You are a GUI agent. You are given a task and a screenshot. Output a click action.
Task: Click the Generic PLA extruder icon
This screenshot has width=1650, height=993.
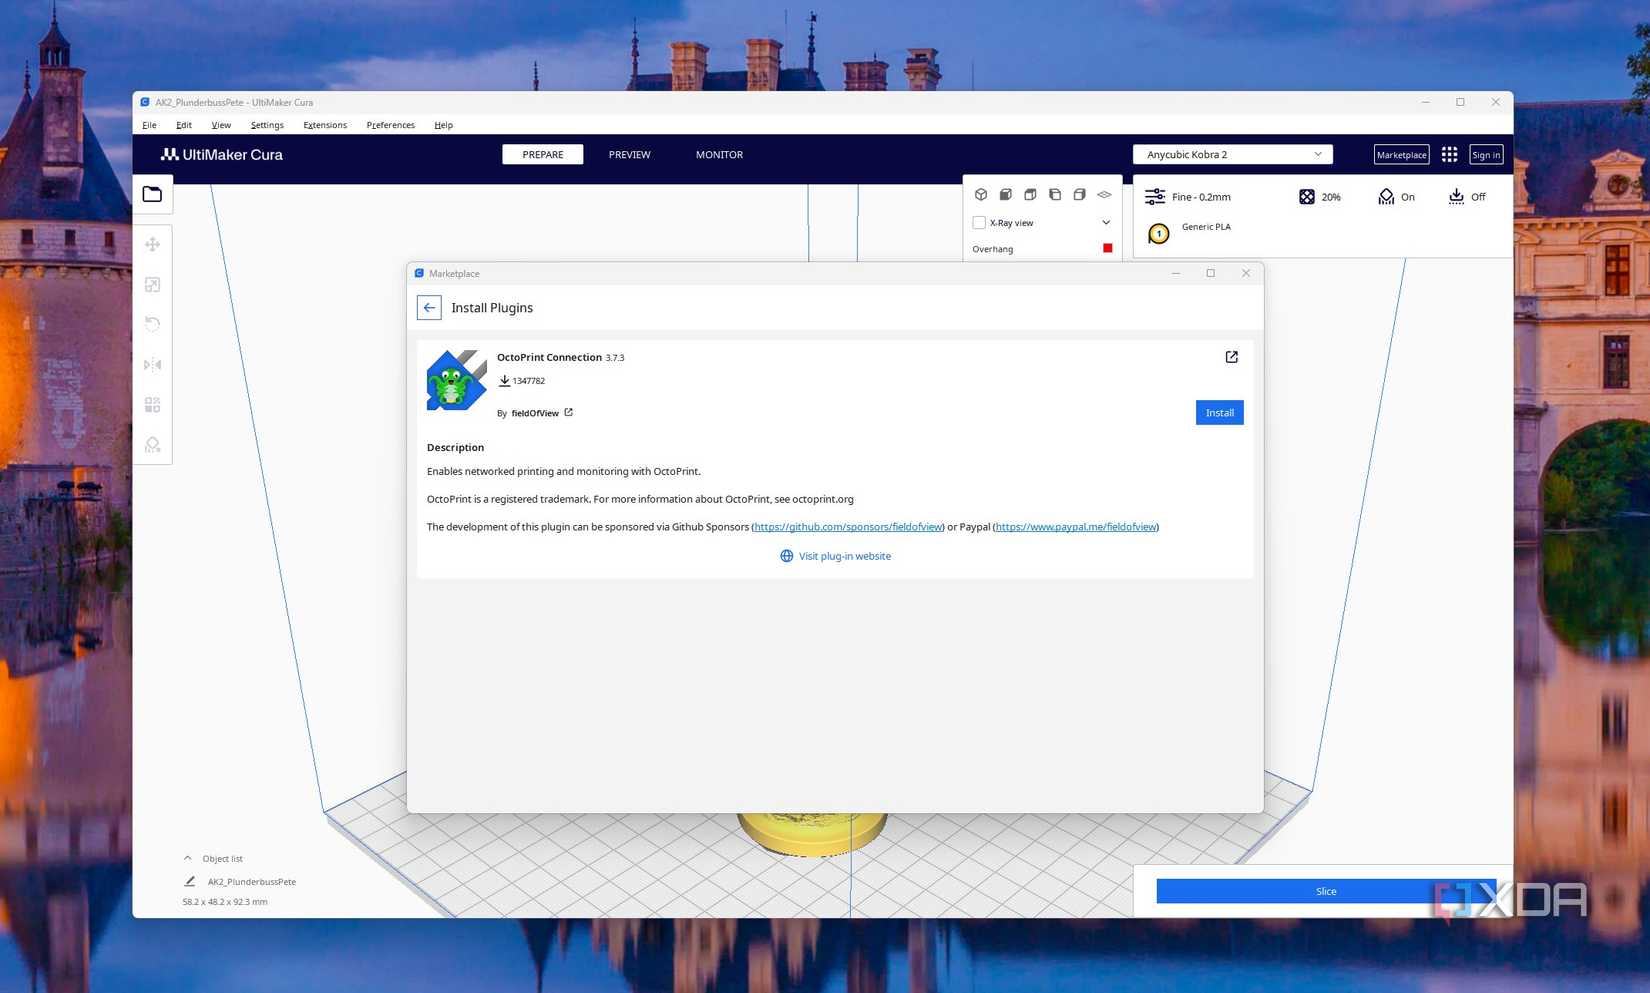click(1158, 233)
